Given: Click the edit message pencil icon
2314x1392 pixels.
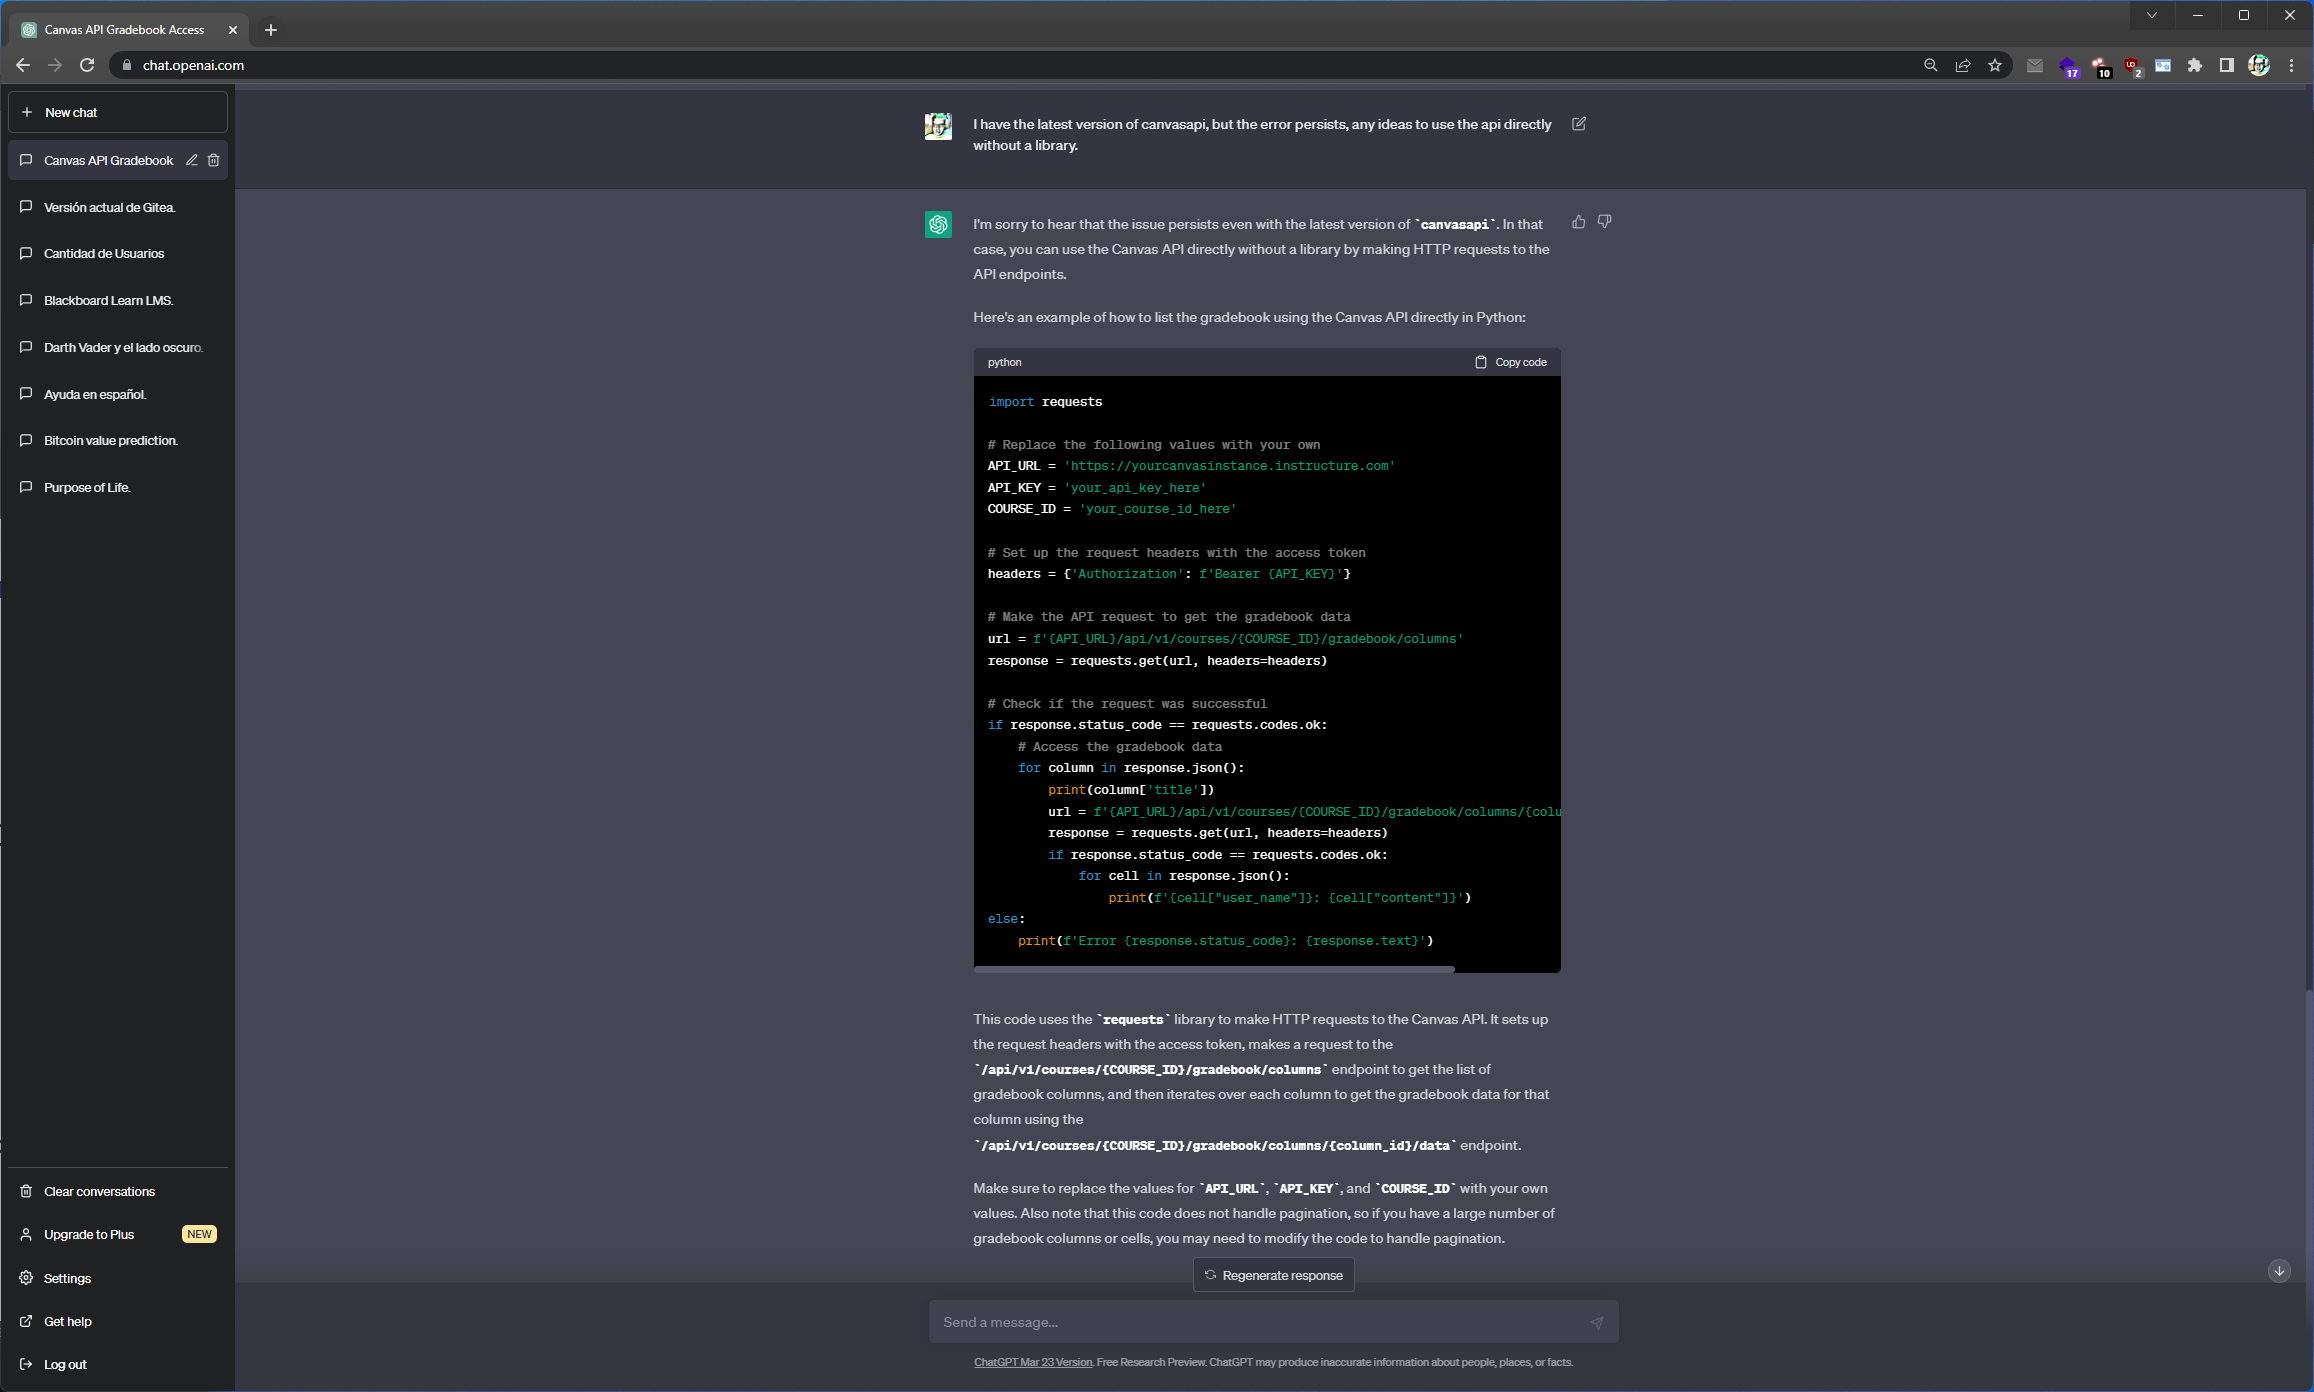Looking at the screenshot, I should [x=1579, y=124].
